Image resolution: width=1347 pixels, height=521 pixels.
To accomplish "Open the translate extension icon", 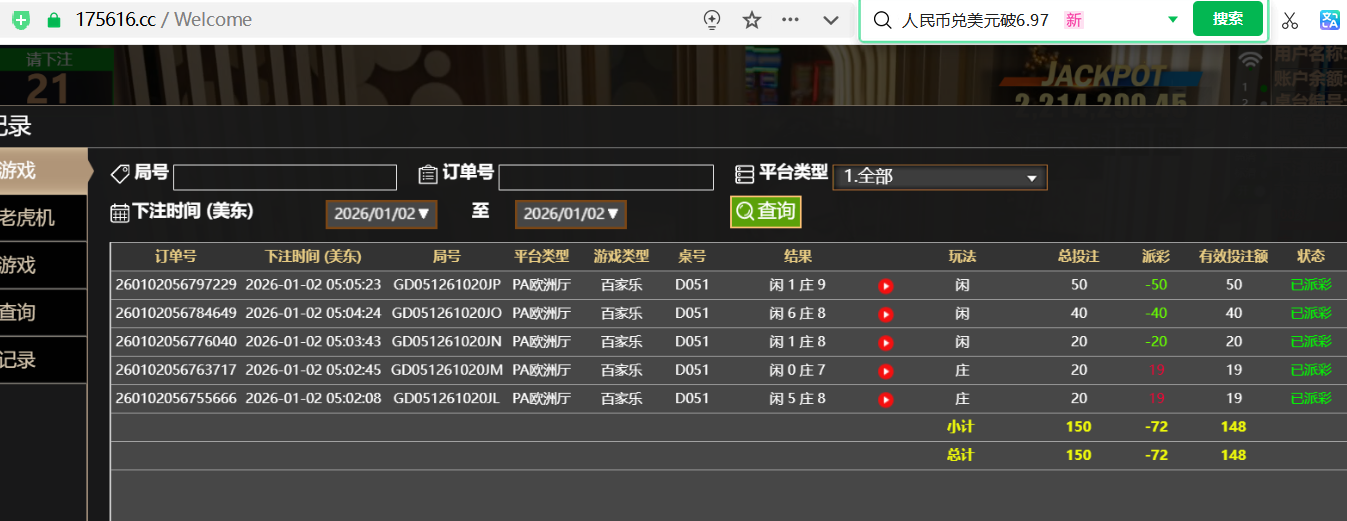I will (1329, 20).
